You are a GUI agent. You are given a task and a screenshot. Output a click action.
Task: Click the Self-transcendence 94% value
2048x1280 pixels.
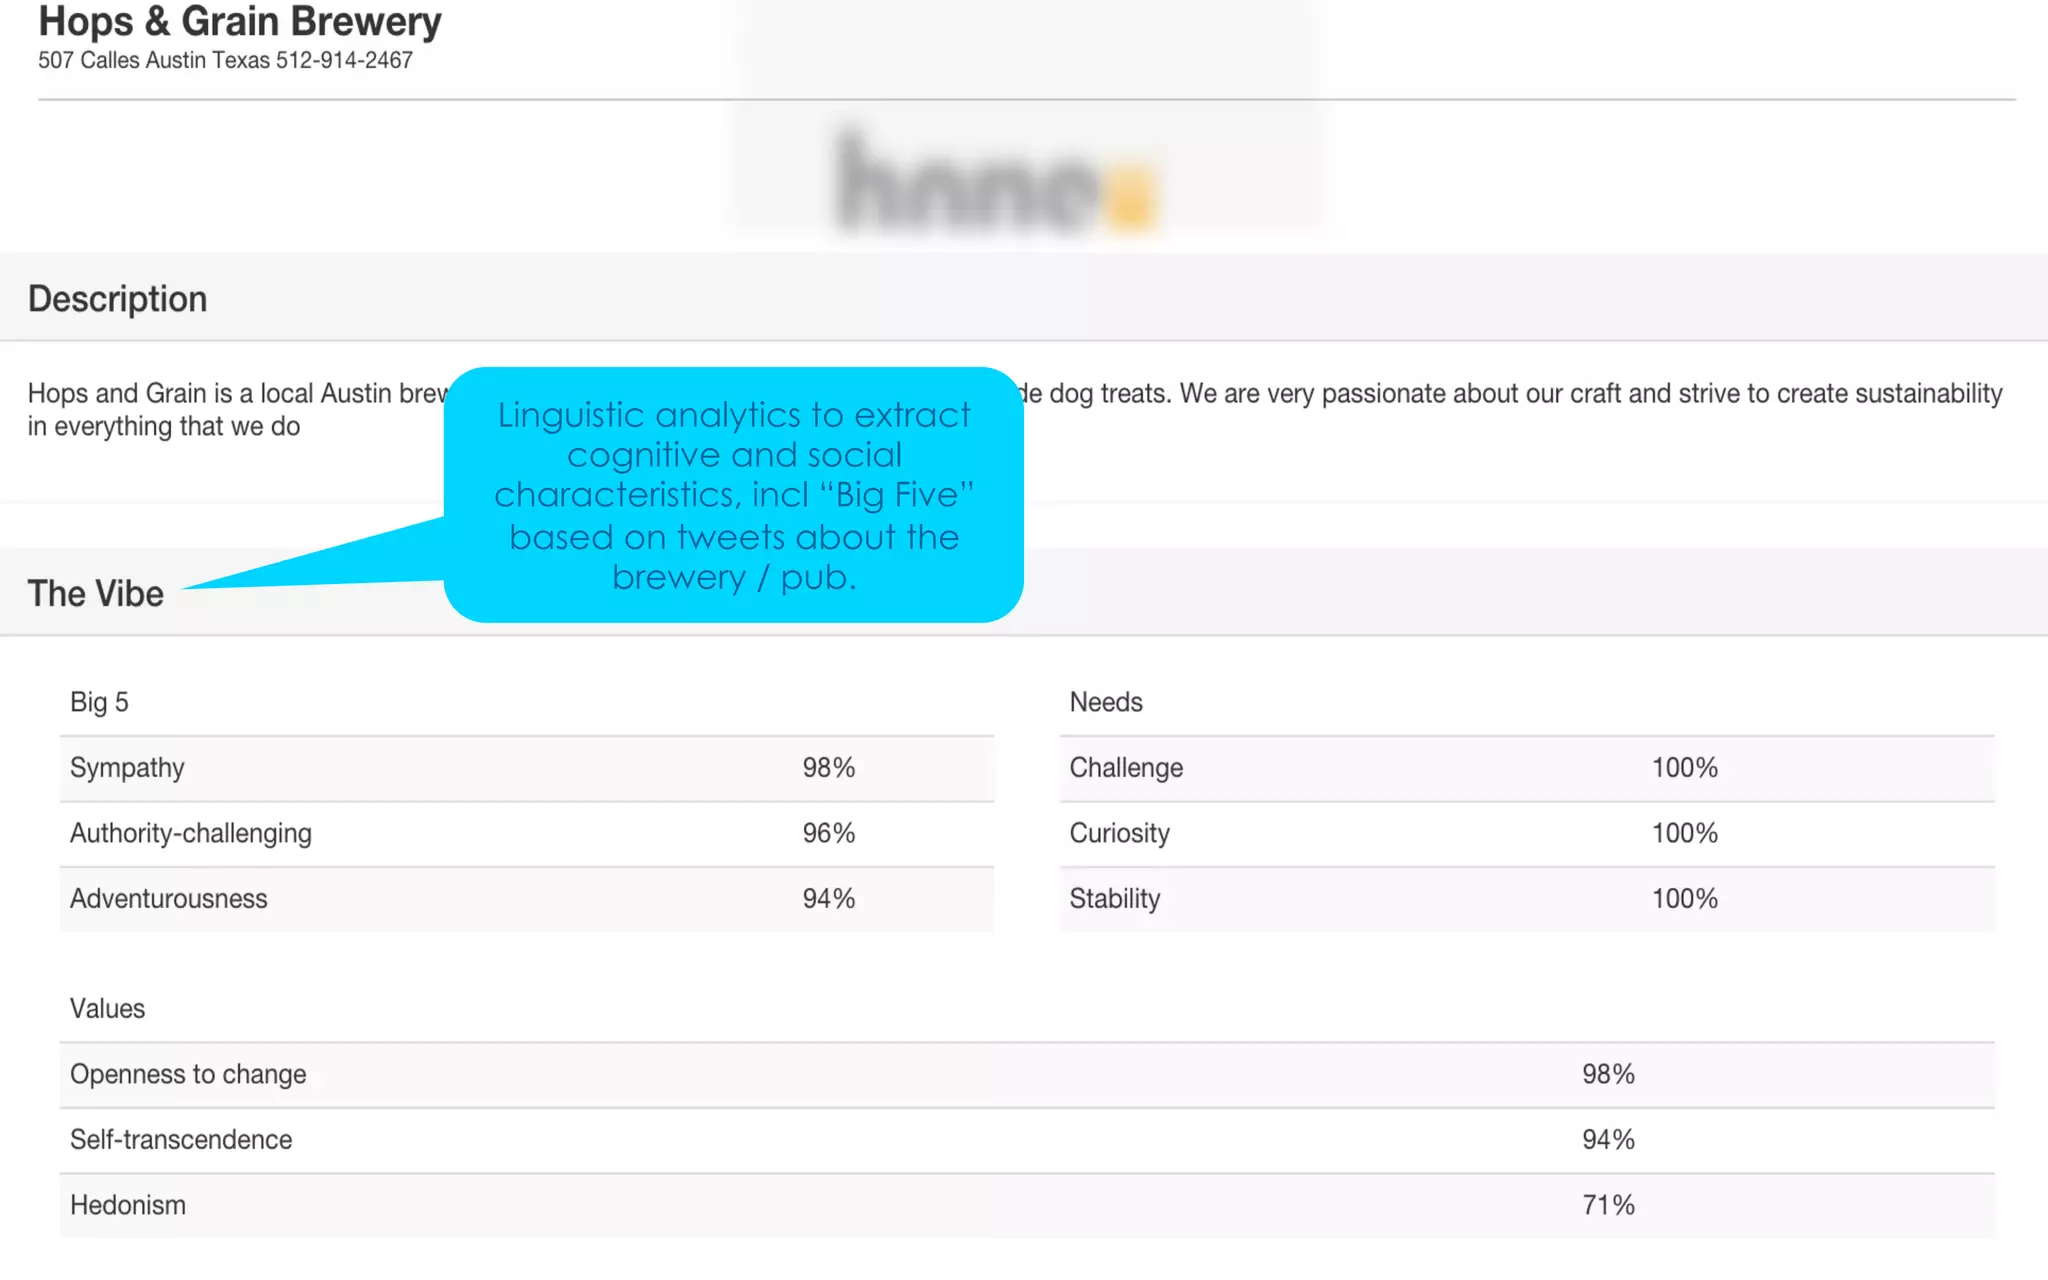(x=1608, y=1140)
